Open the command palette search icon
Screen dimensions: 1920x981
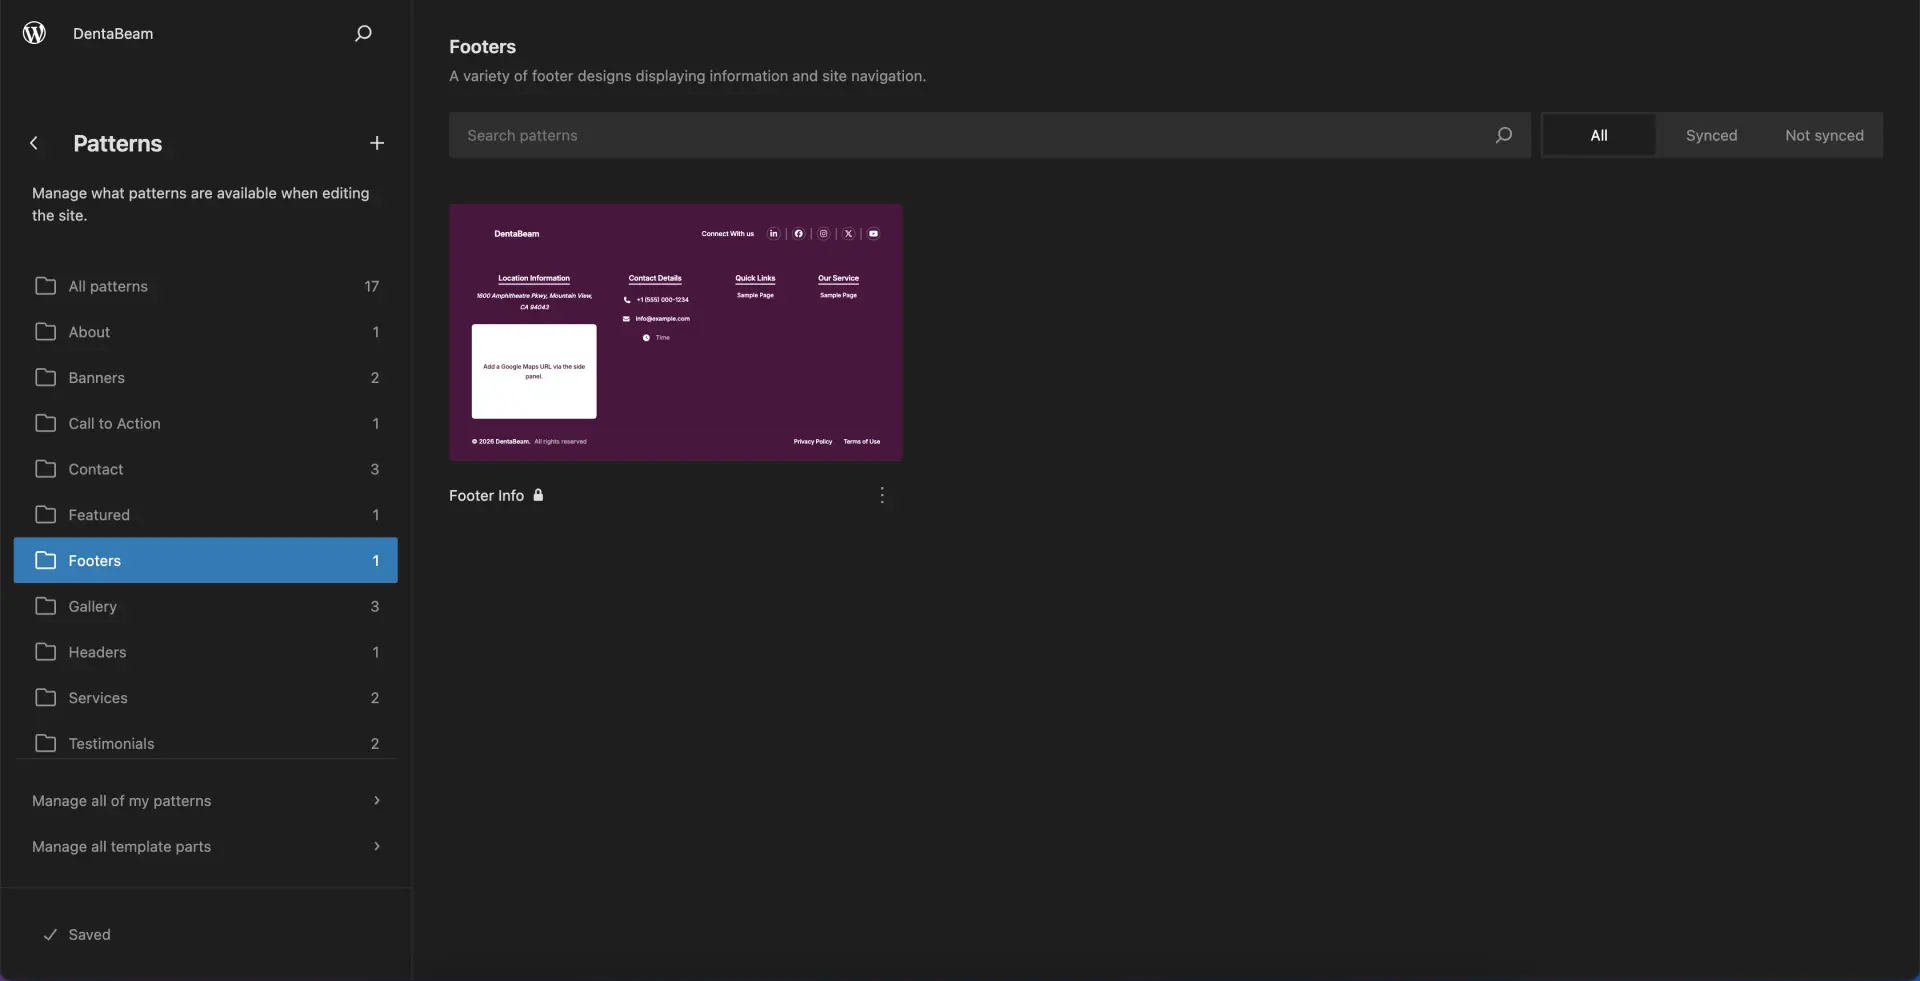363,33
